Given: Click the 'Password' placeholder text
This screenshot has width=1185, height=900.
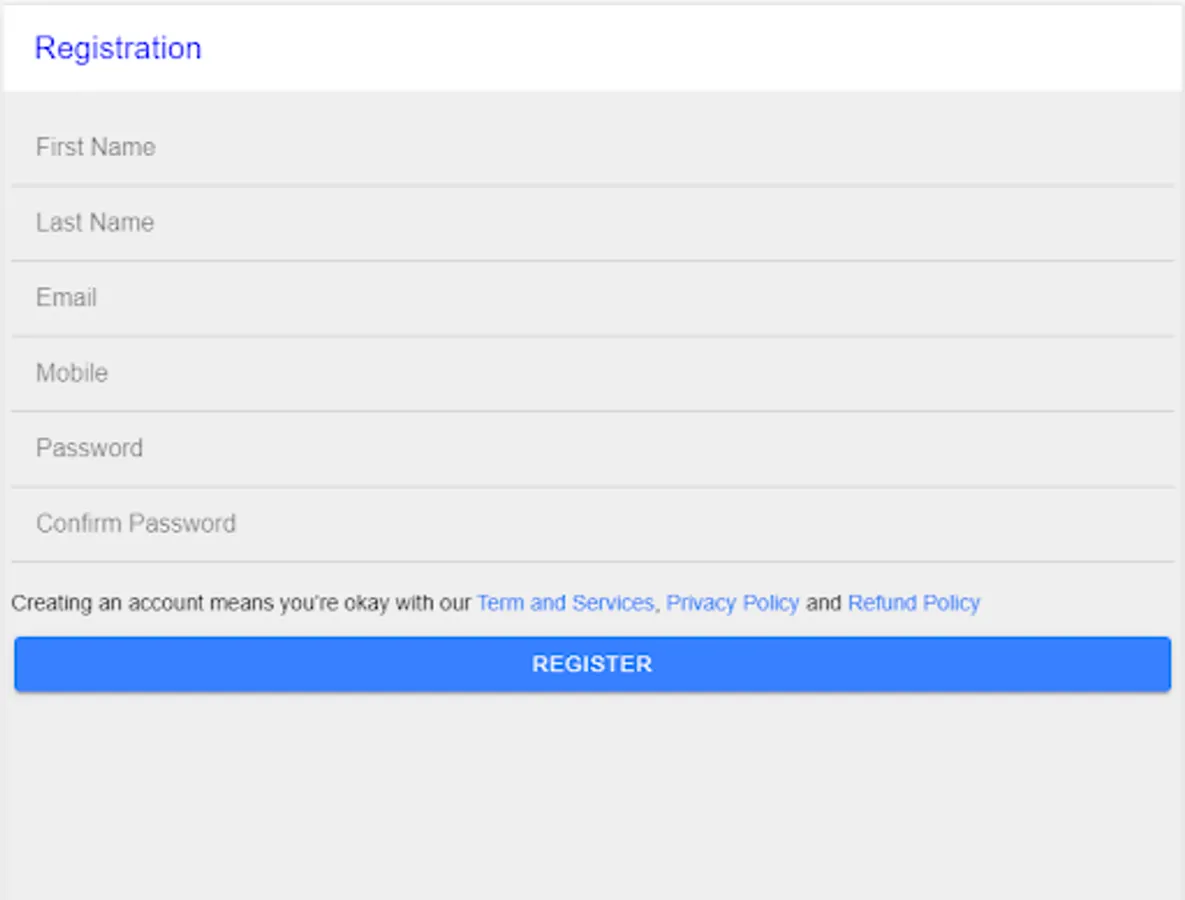Looking at the screenshot, I should (89, 448).
